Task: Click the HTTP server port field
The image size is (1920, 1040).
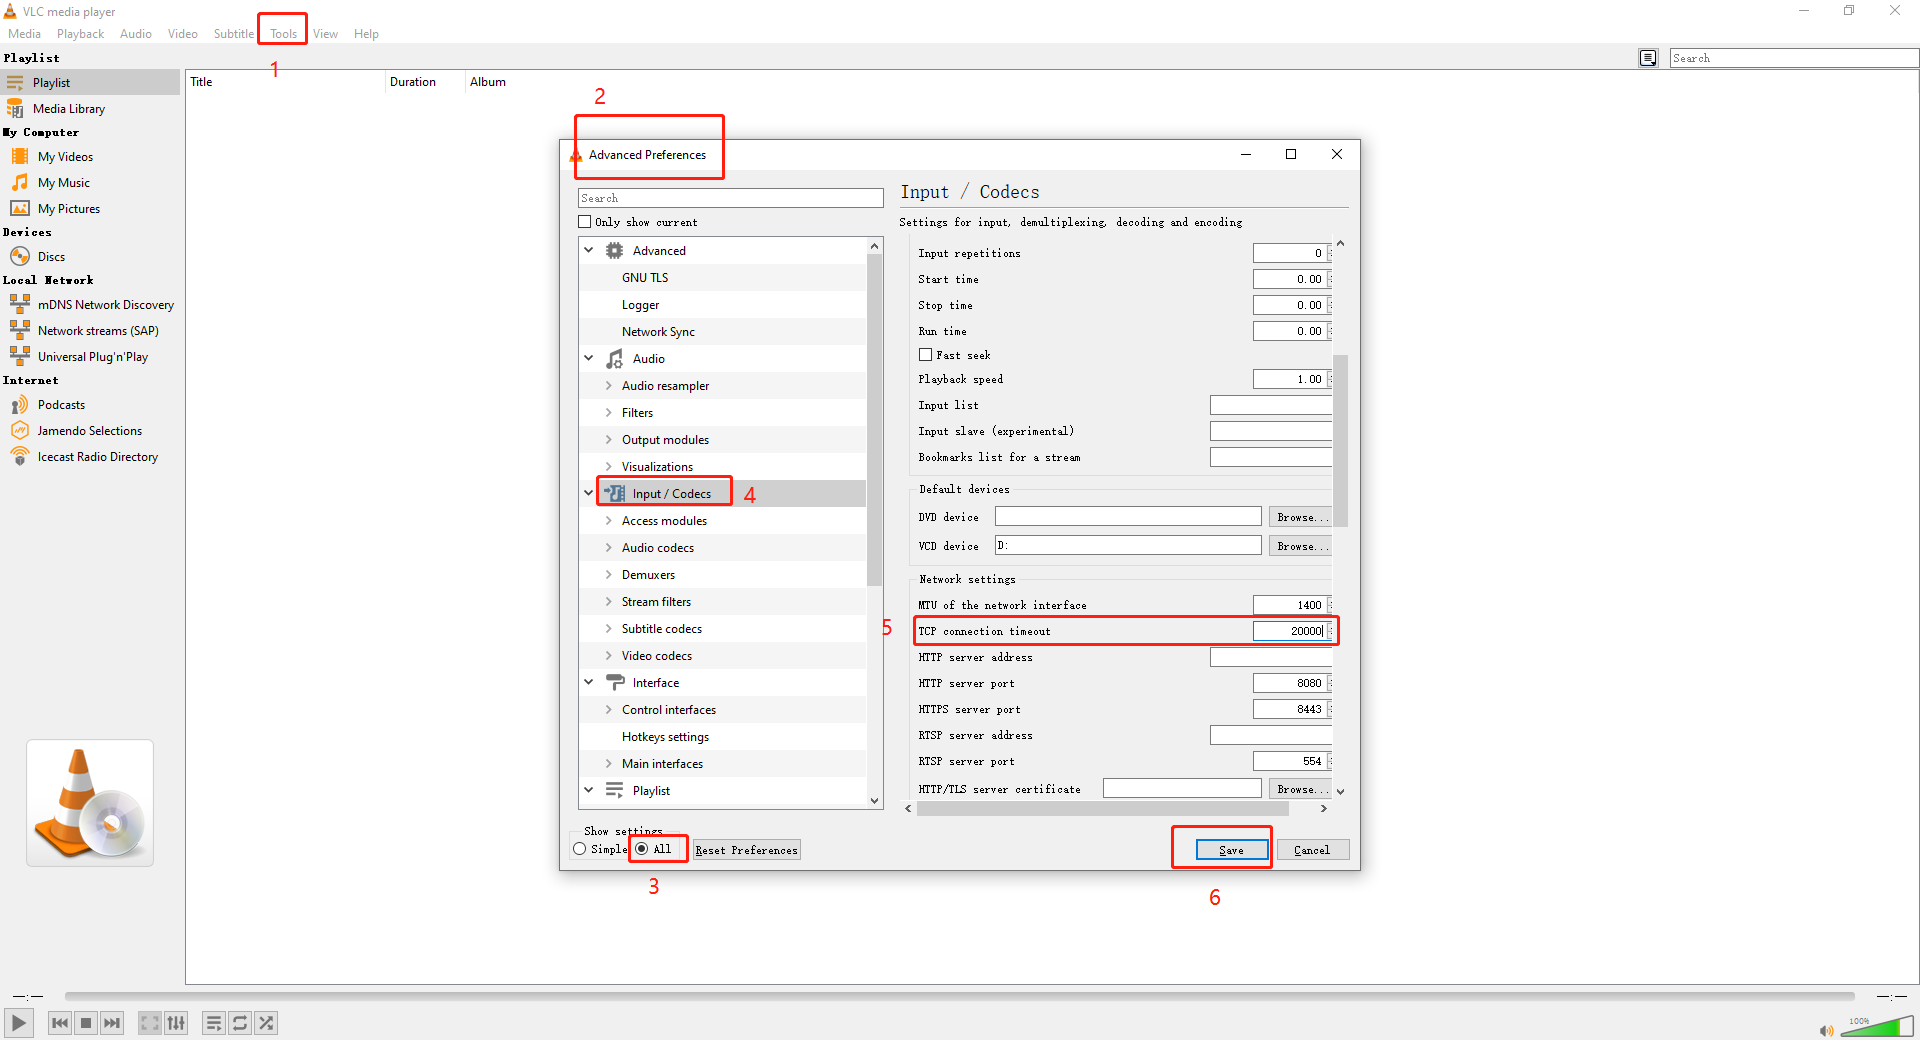Action: click(1291, 683)
